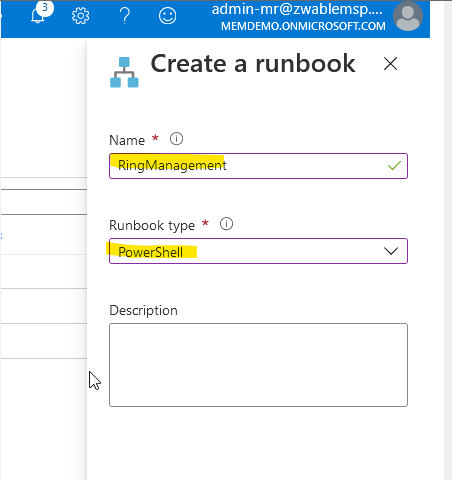Select the MEMDEMO.ONMICROSOFT.COM directory label
This screenshot has width=452, height=480.
tap(303, 26)
